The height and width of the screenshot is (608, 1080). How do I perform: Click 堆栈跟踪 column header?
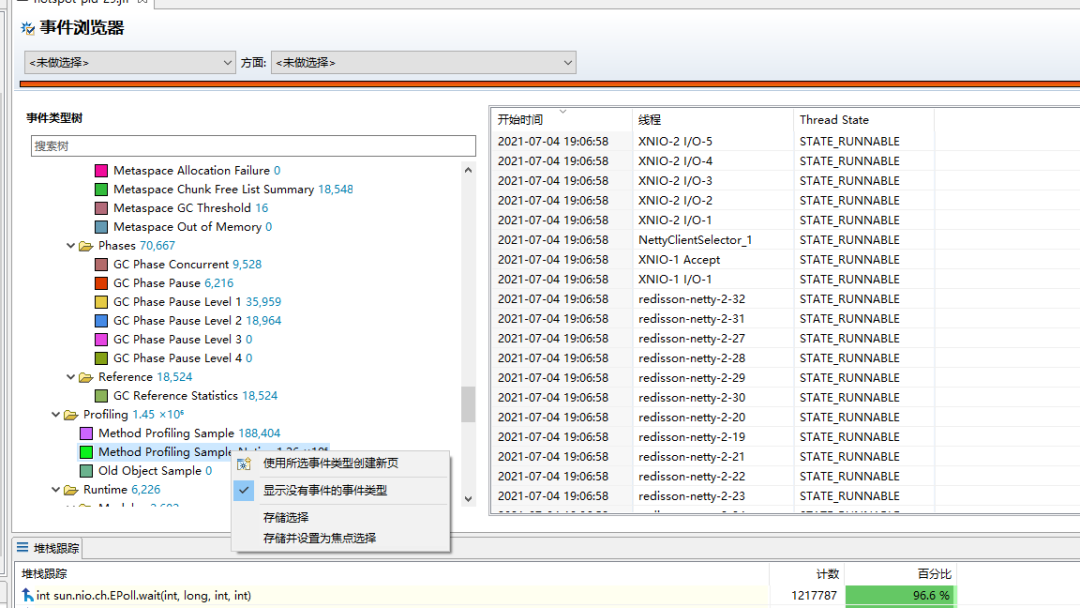coord(391,574)
